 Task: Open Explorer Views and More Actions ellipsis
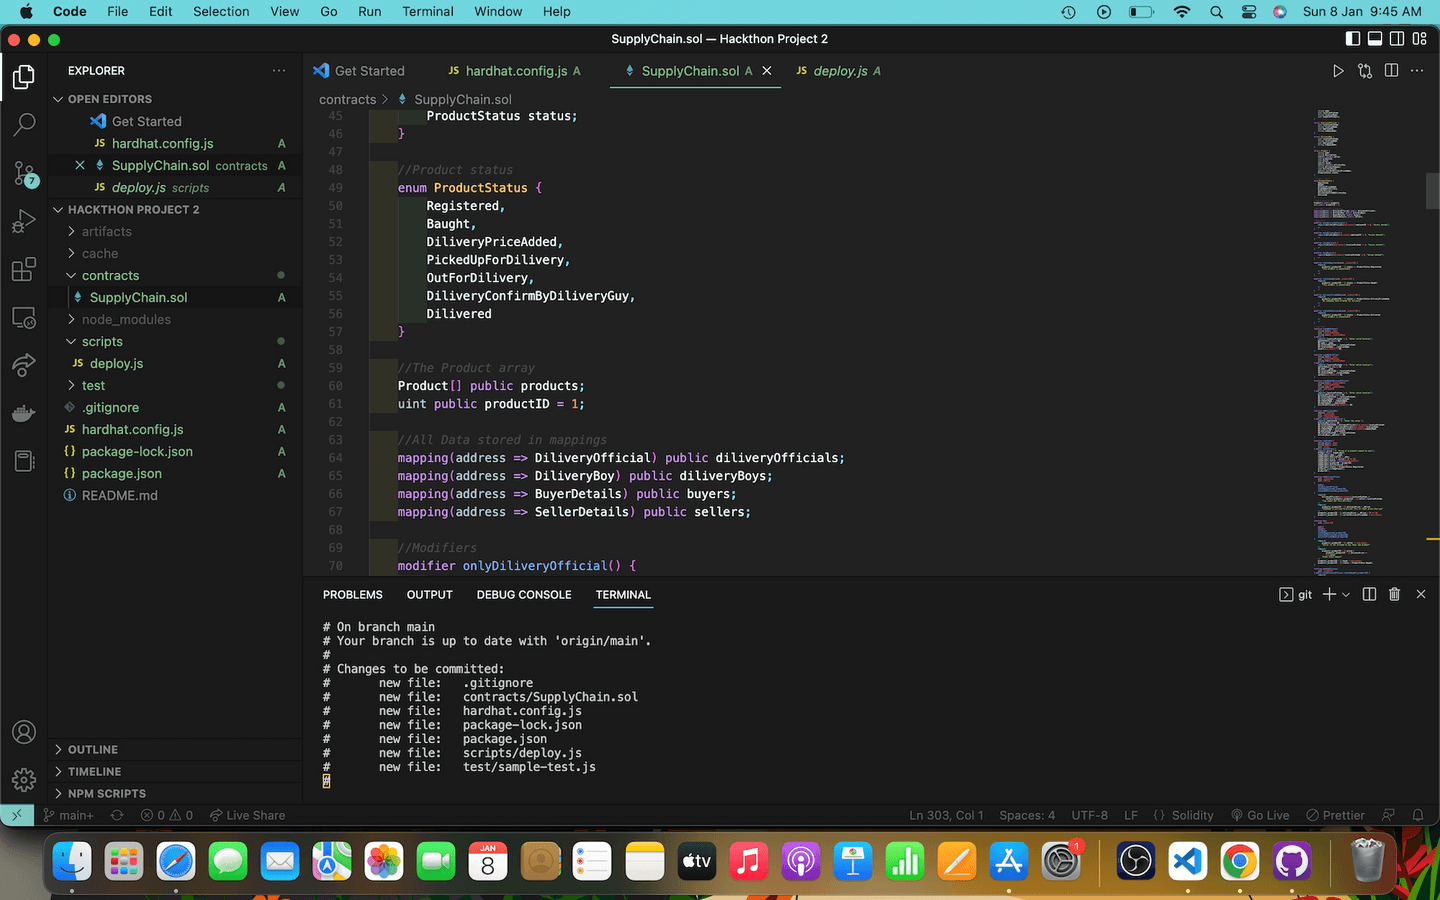tap(279, 71)
